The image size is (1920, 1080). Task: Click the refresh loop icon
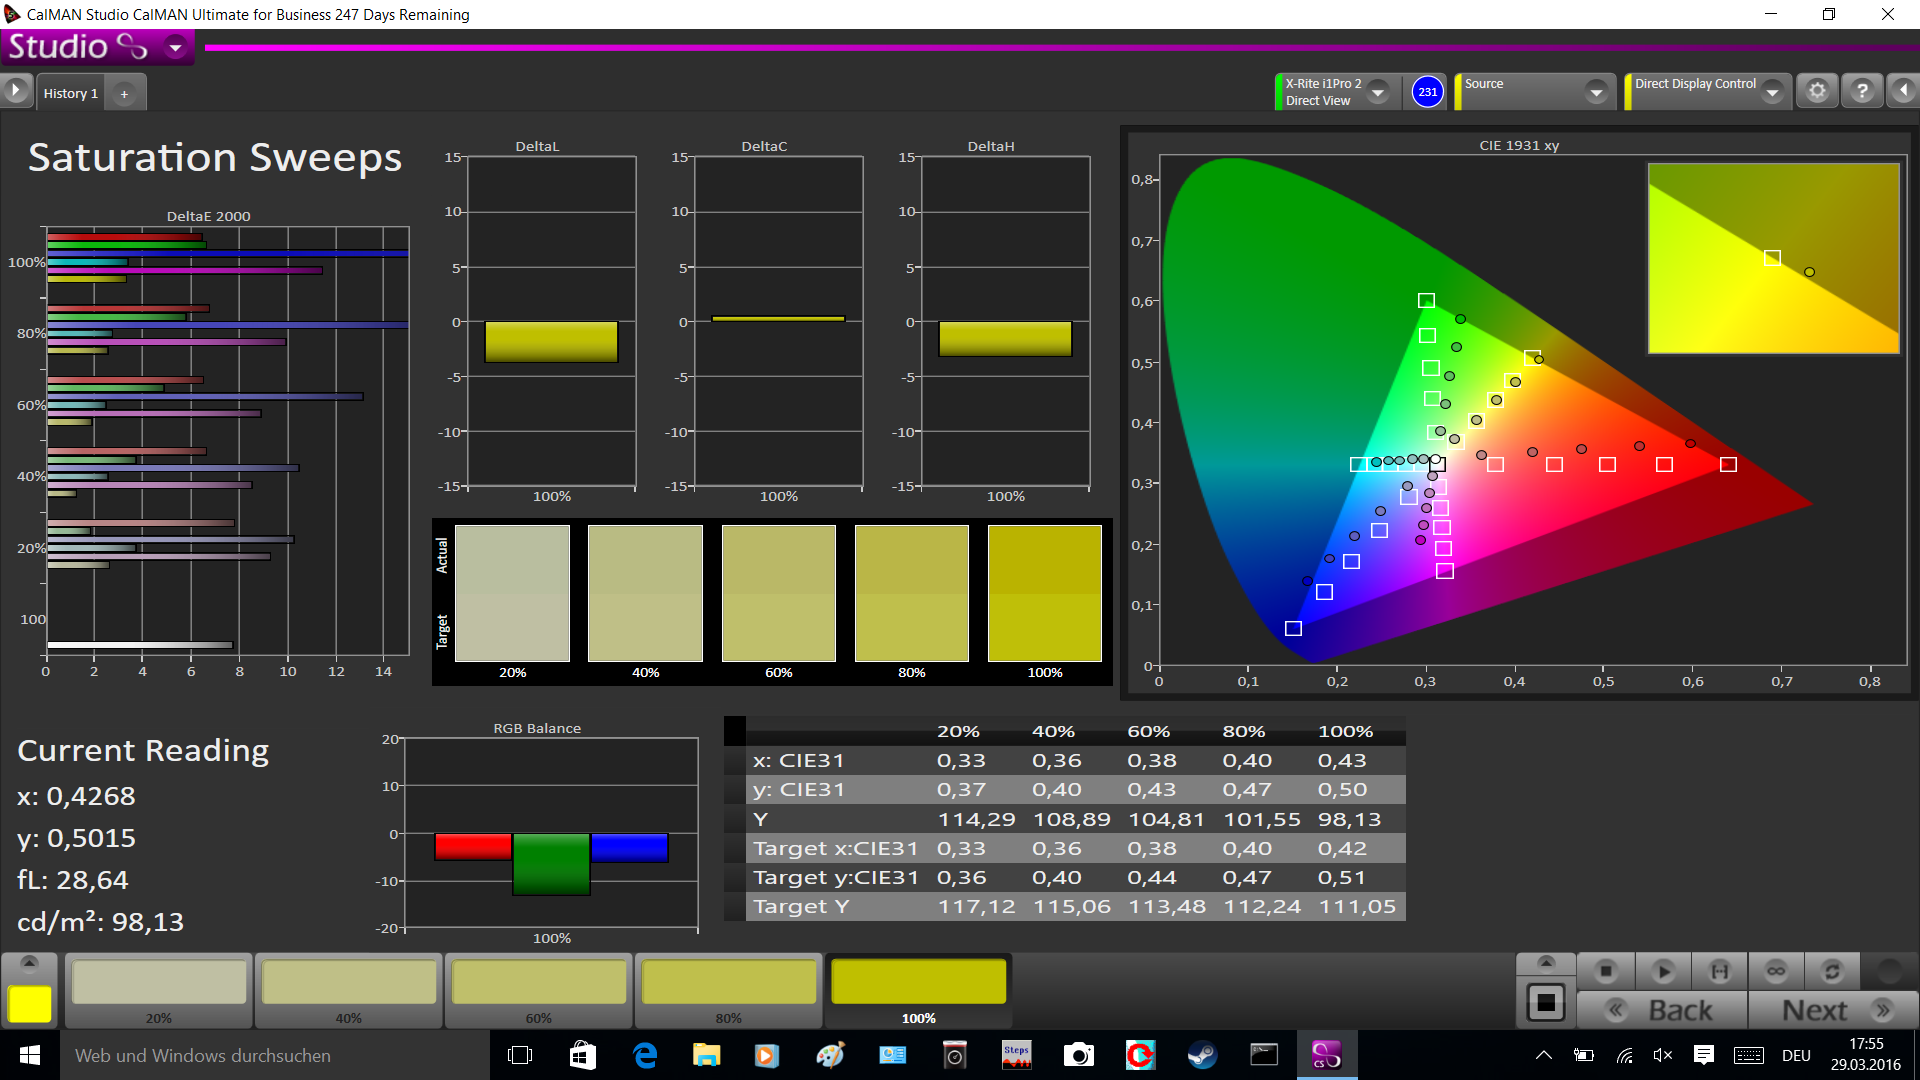click(1832, 971)
